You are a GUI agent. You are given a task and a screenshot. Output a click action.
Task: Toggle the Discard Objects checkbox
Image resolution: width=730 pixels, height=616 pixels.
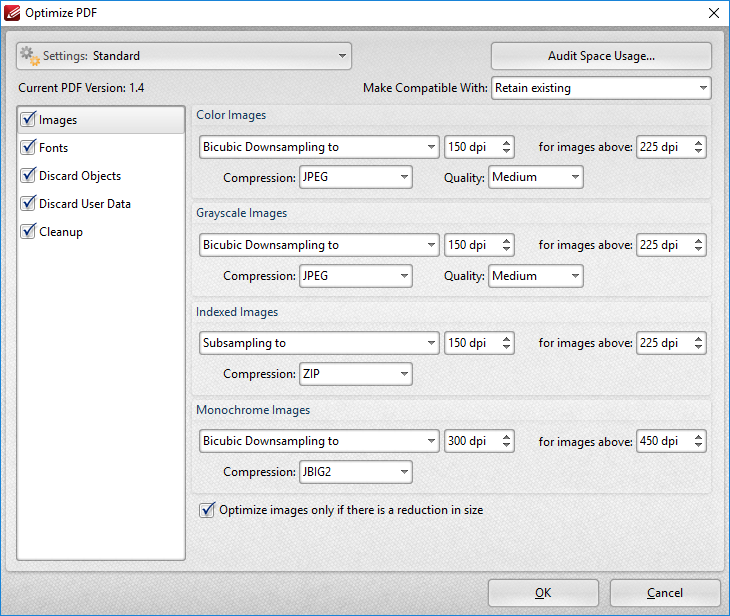click(x=27, y=176)
